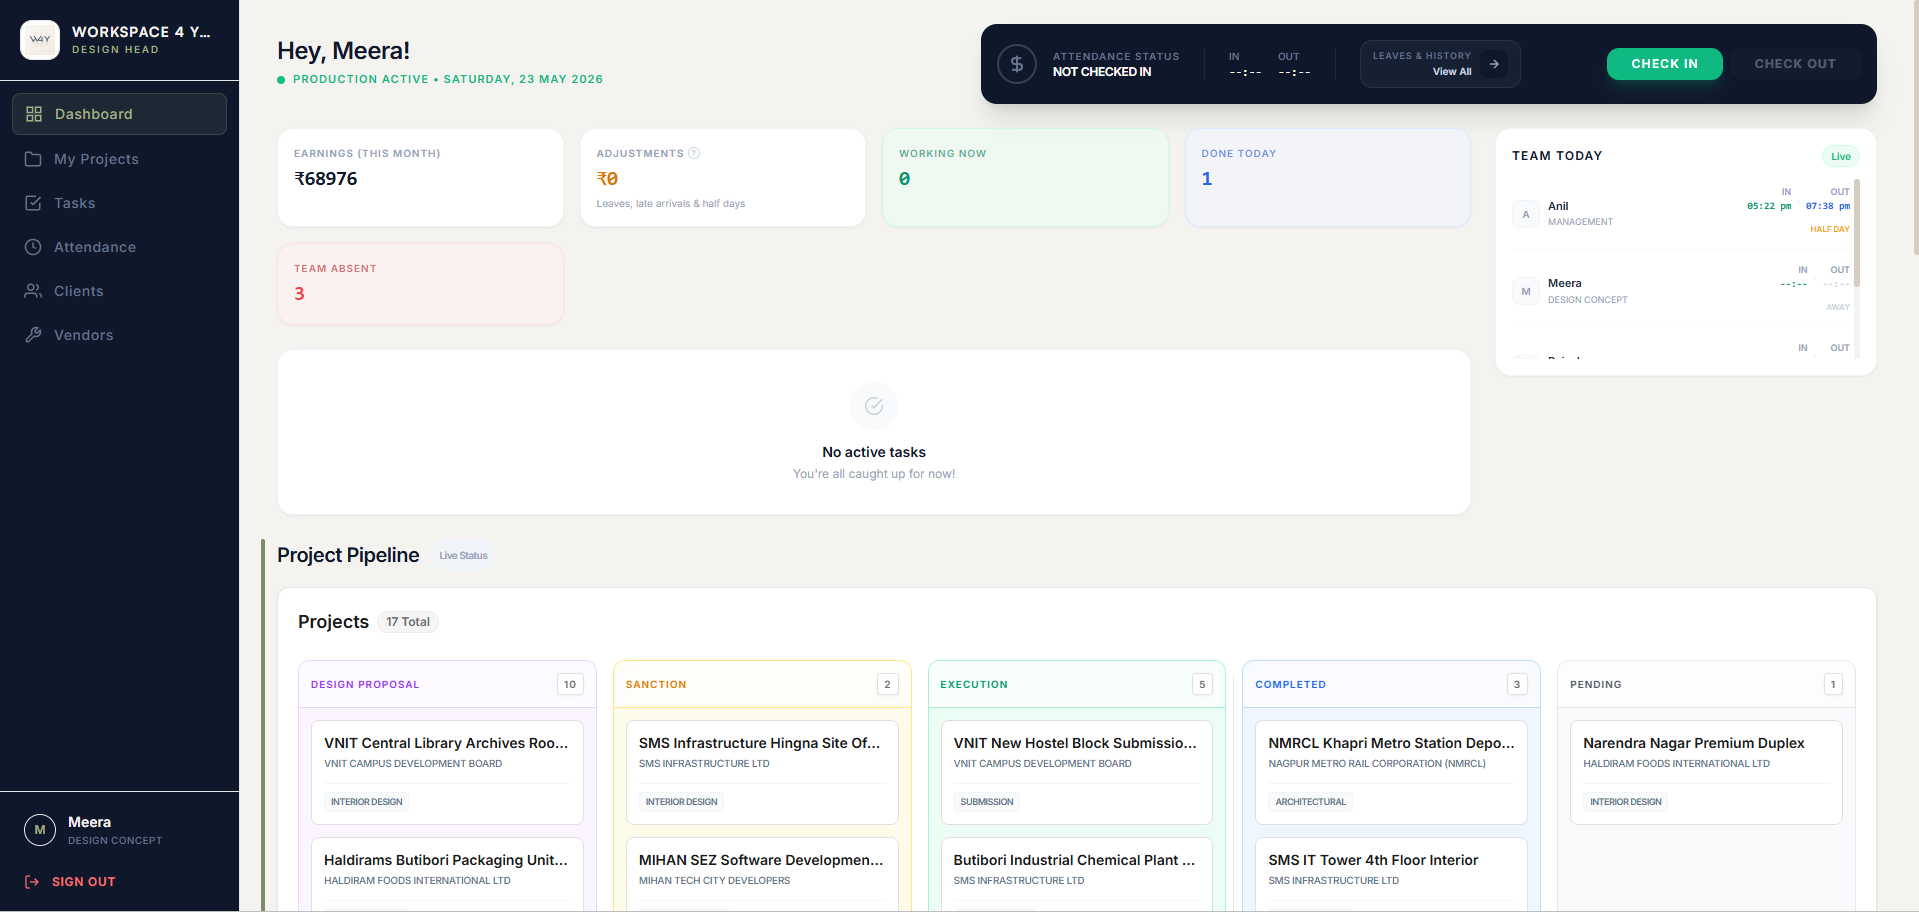
Task: Click the Sanction column count badge
Action: (887, 684)
